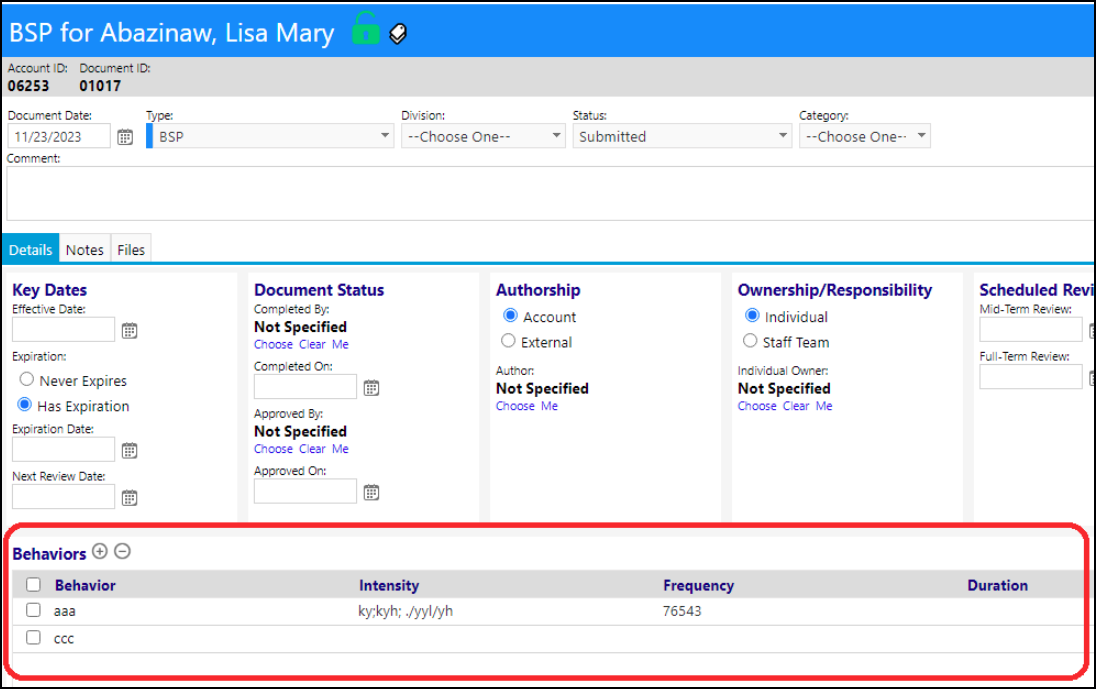1096x689 pixels.
Task: Select External authorship radio button
Action: (508, 341)
